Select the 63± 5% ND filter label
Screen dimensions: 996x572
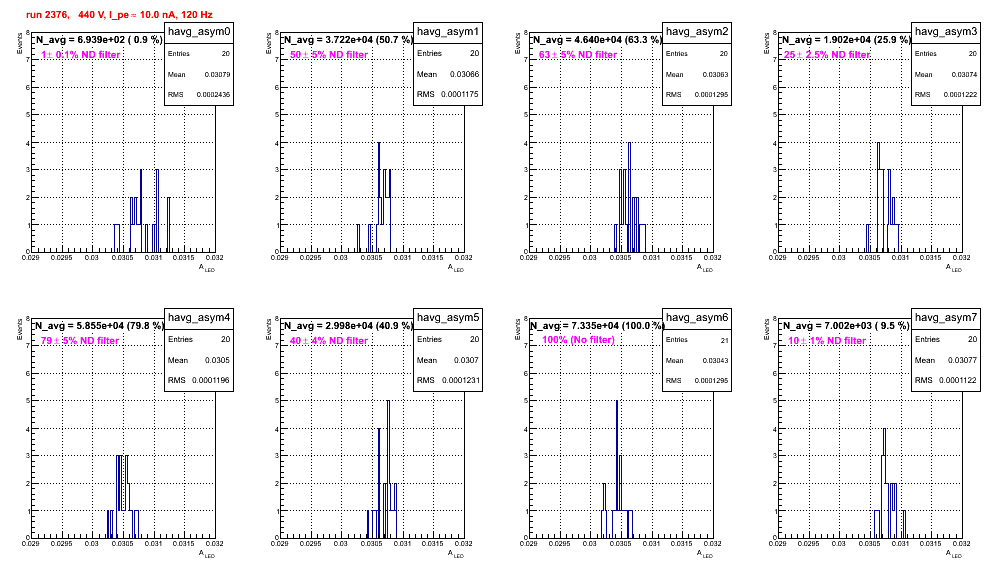[578, 55]
